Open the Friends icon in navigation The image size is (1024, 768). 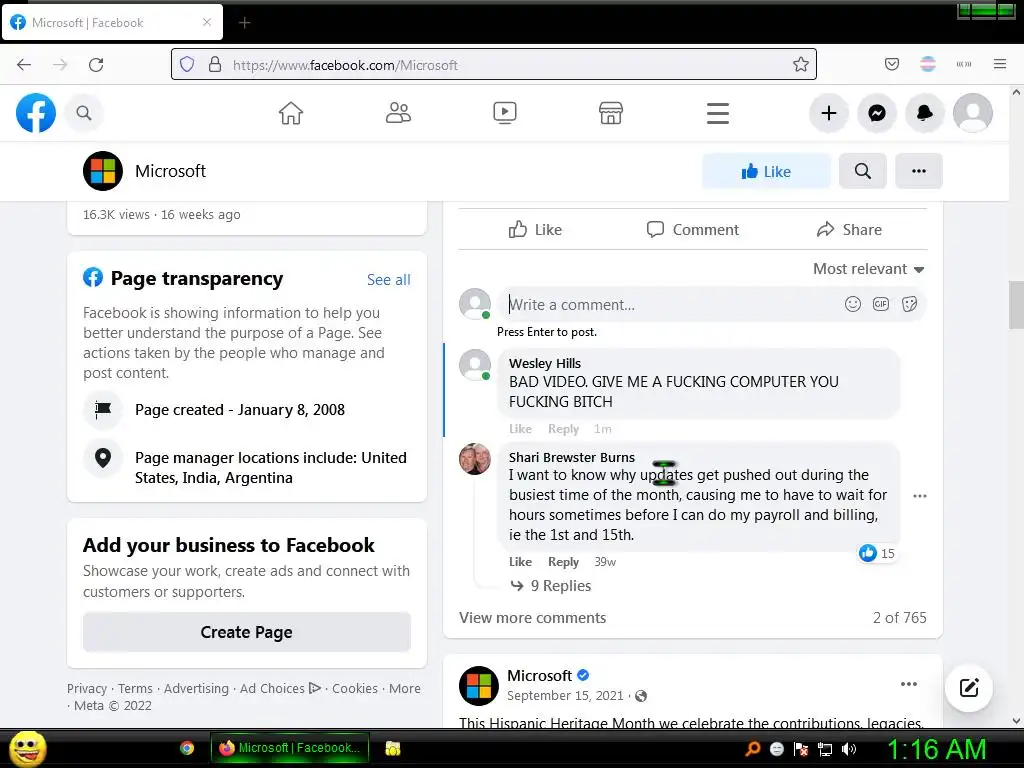click(x=398, y=113)
